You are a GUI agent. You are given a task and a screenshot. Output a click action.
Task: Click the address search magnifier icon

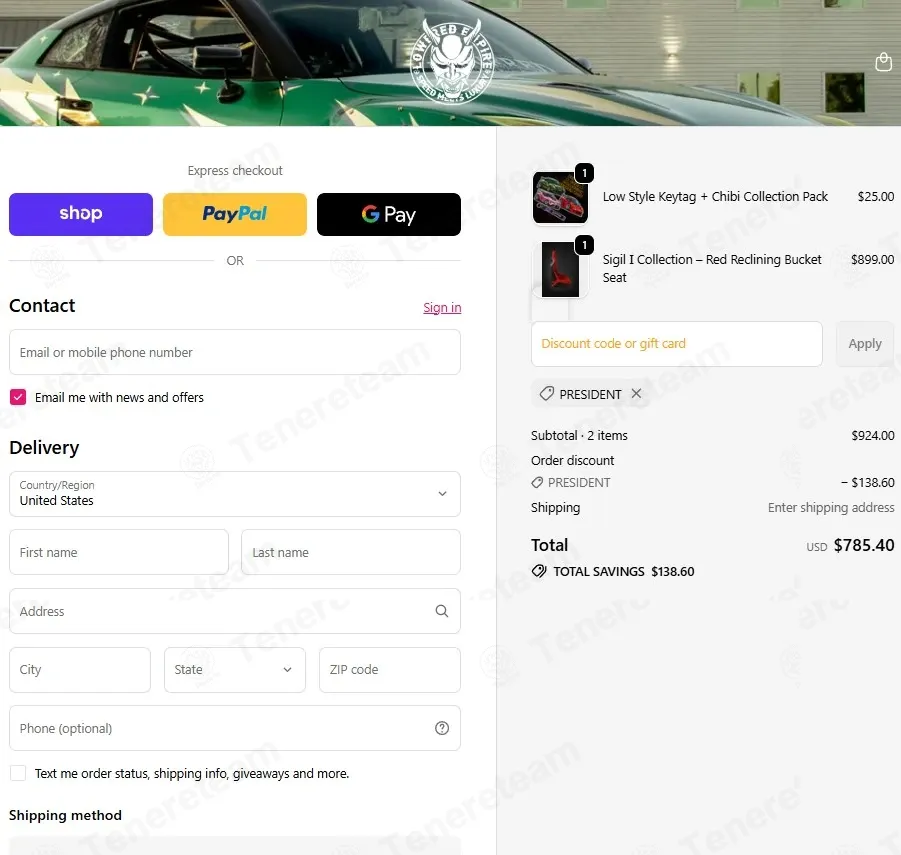[x=441, y=611]
